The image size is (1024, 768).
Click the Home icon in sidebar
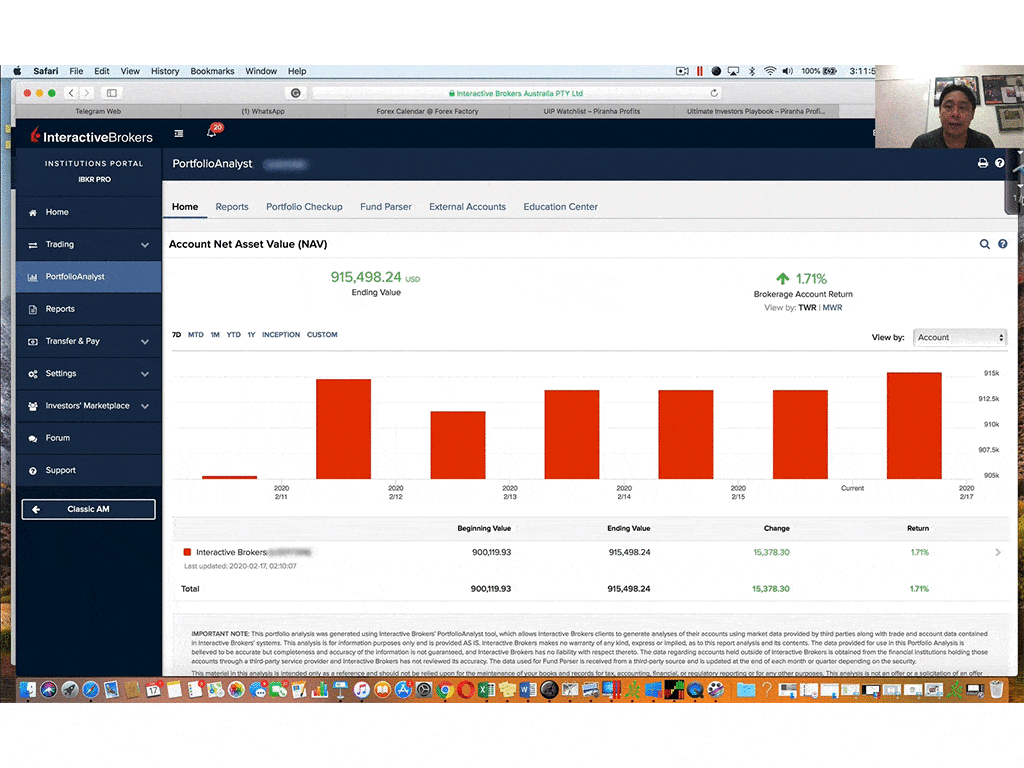pos(33,212)
